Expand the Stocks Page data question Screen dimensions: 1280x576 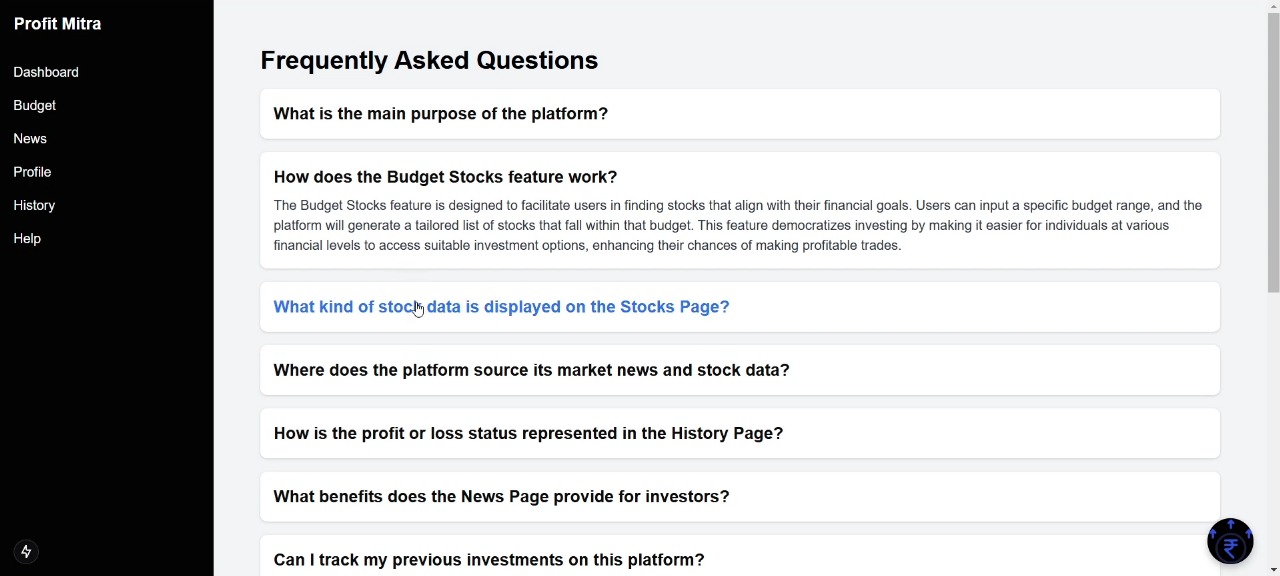click(501, 307)
